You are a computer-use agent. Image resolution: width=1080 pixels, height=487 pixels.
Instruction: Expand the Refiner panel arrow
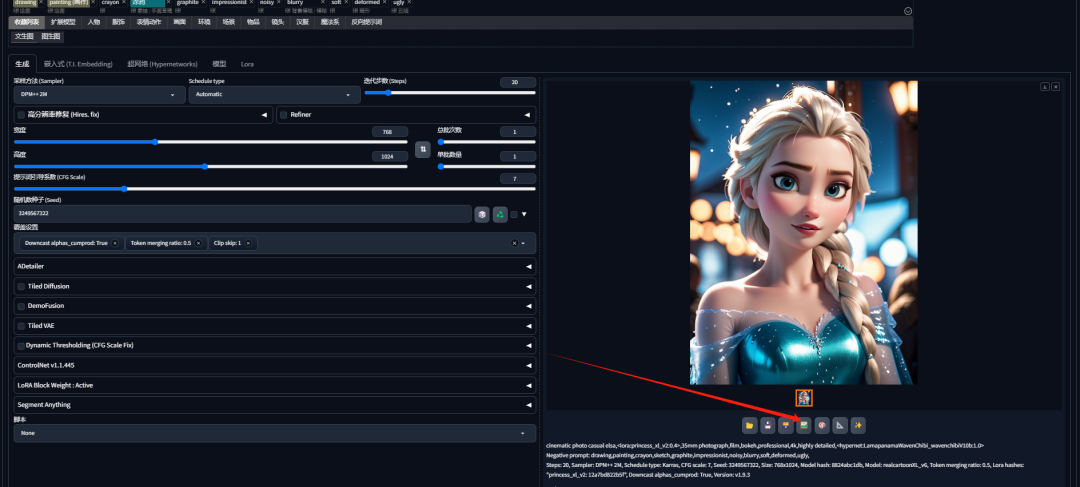point(527,115)
